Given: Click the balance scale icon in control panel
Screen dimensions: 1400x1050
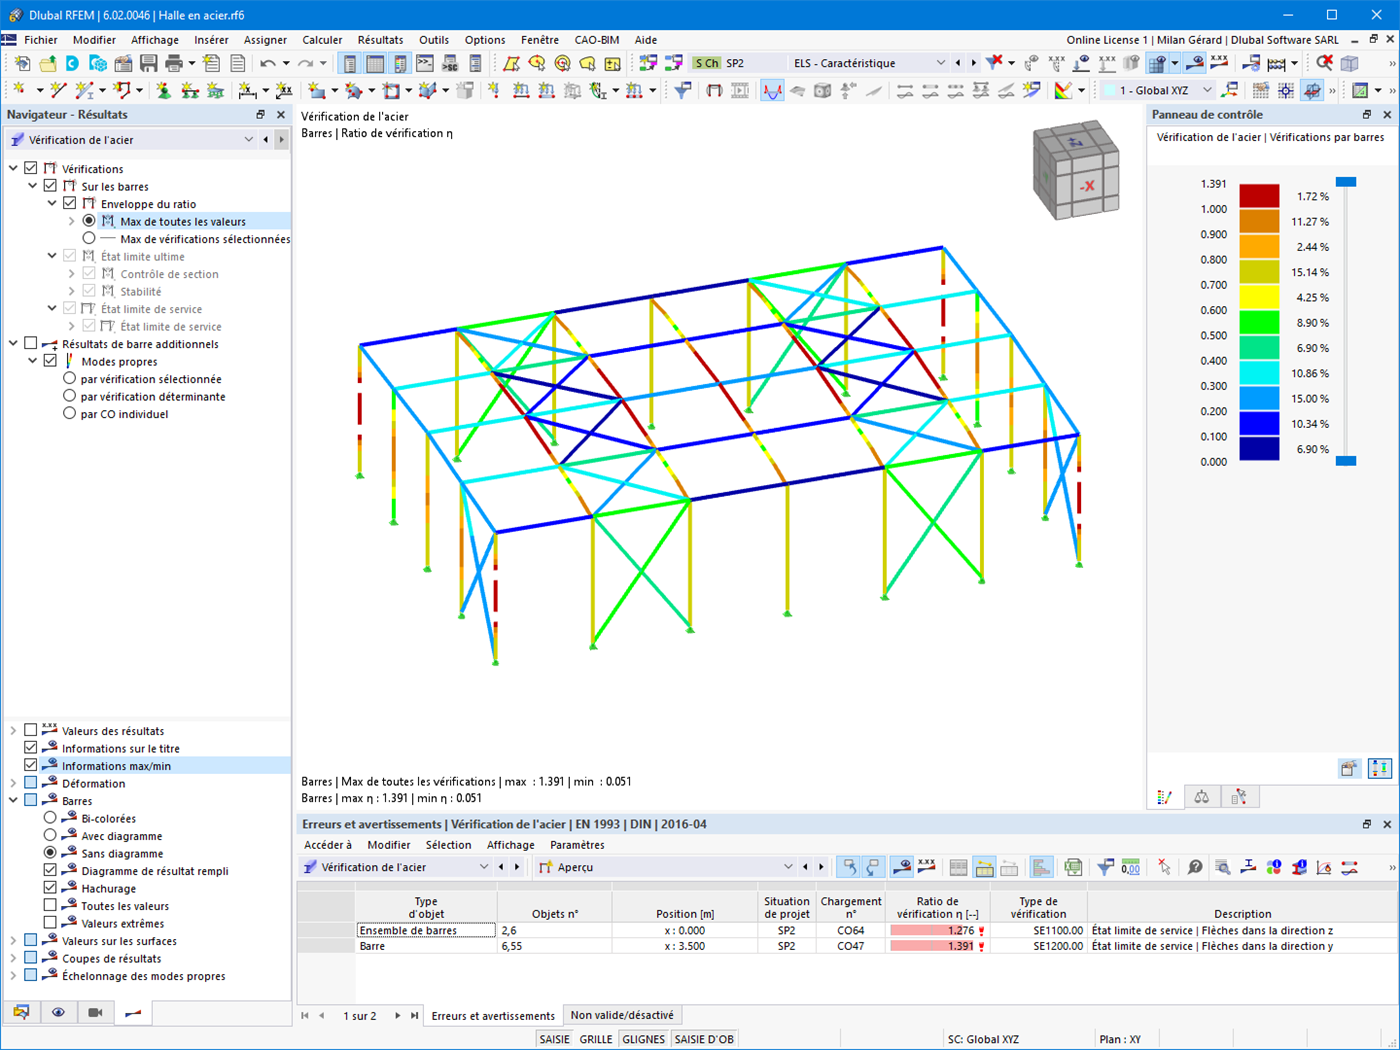Looking at the screenshot, I should point(1201,797).
